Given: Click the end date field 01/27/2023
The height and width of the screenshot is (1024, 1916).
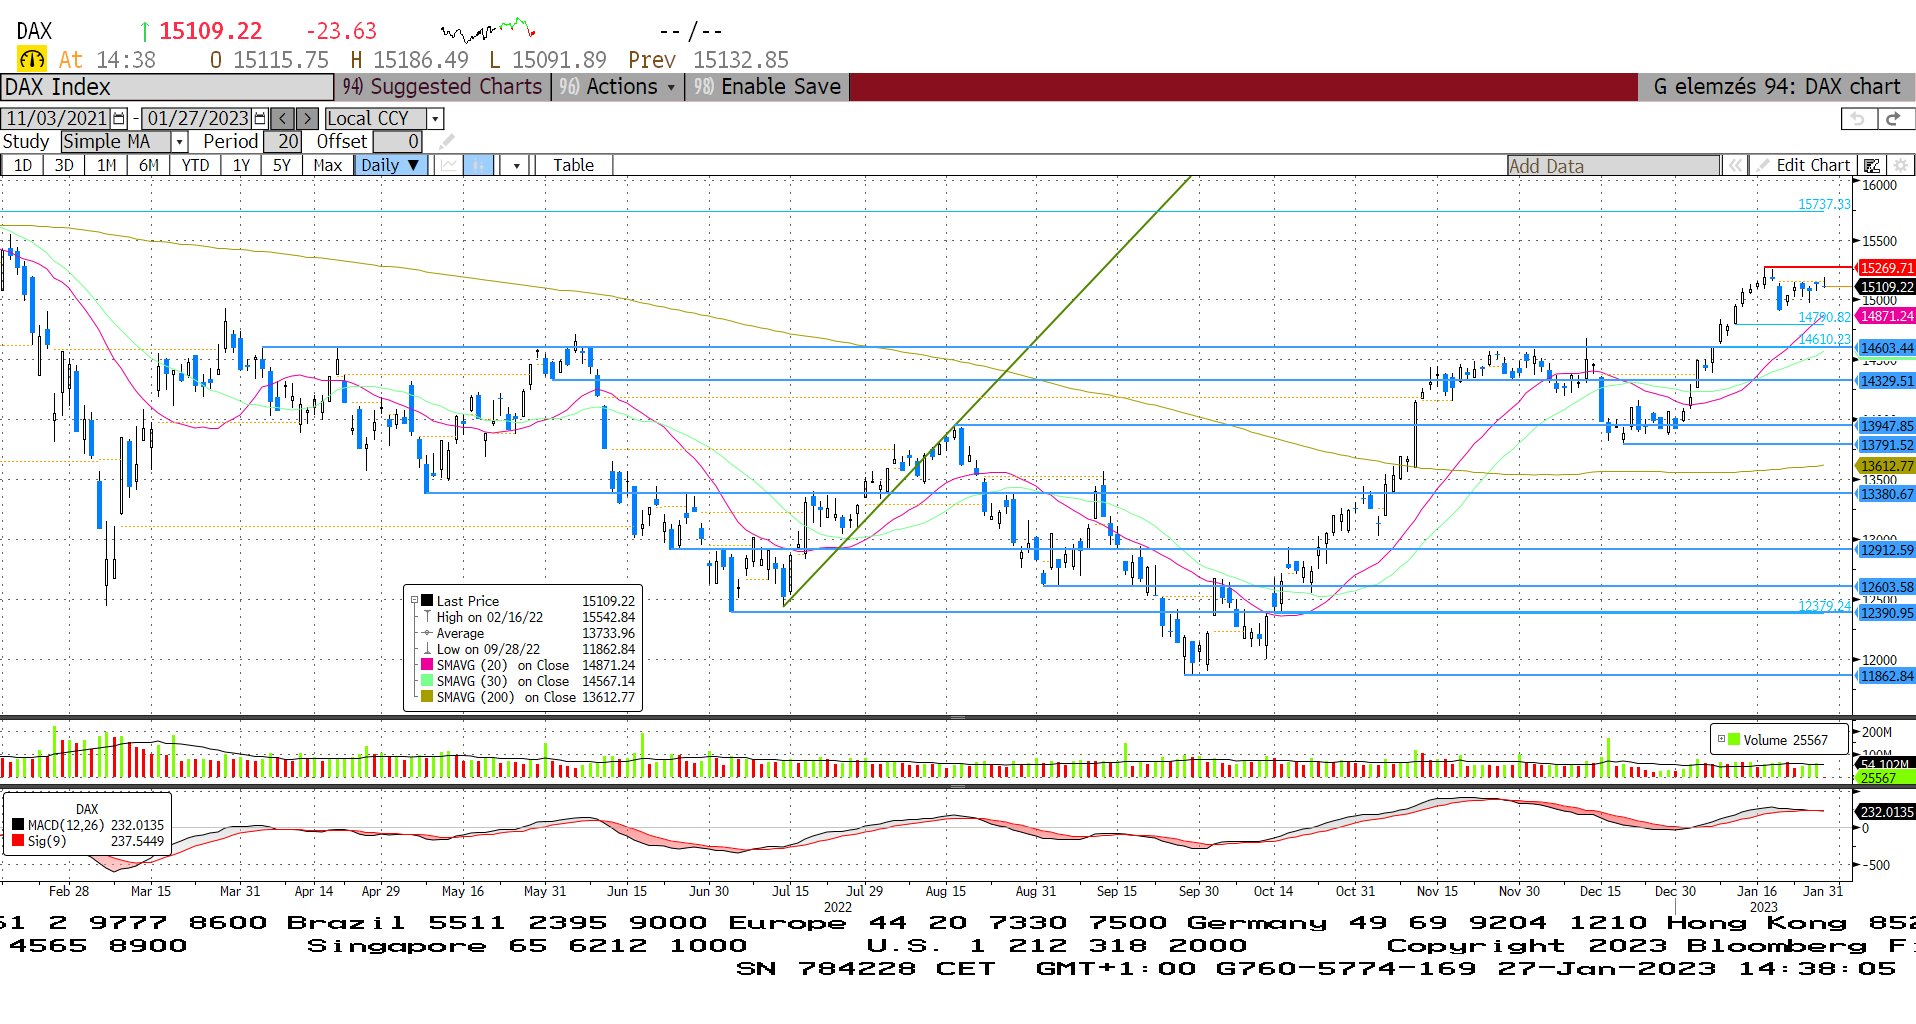Looking at the screenshot, I should click(198, 118).
